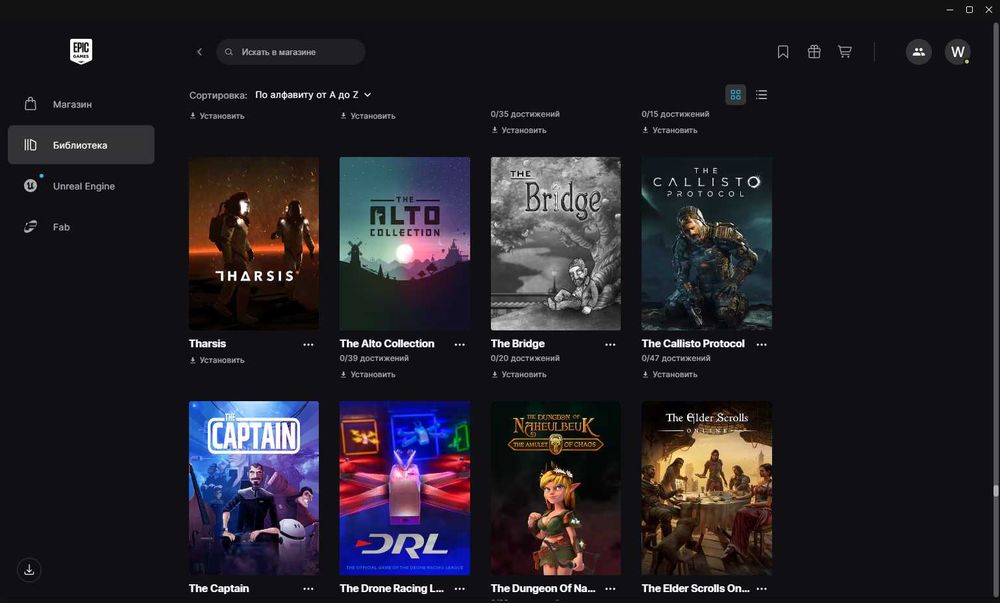Open Dungeon of Naheulbeuk cover art
1000x603 pixels.
(x=555, y=488)
